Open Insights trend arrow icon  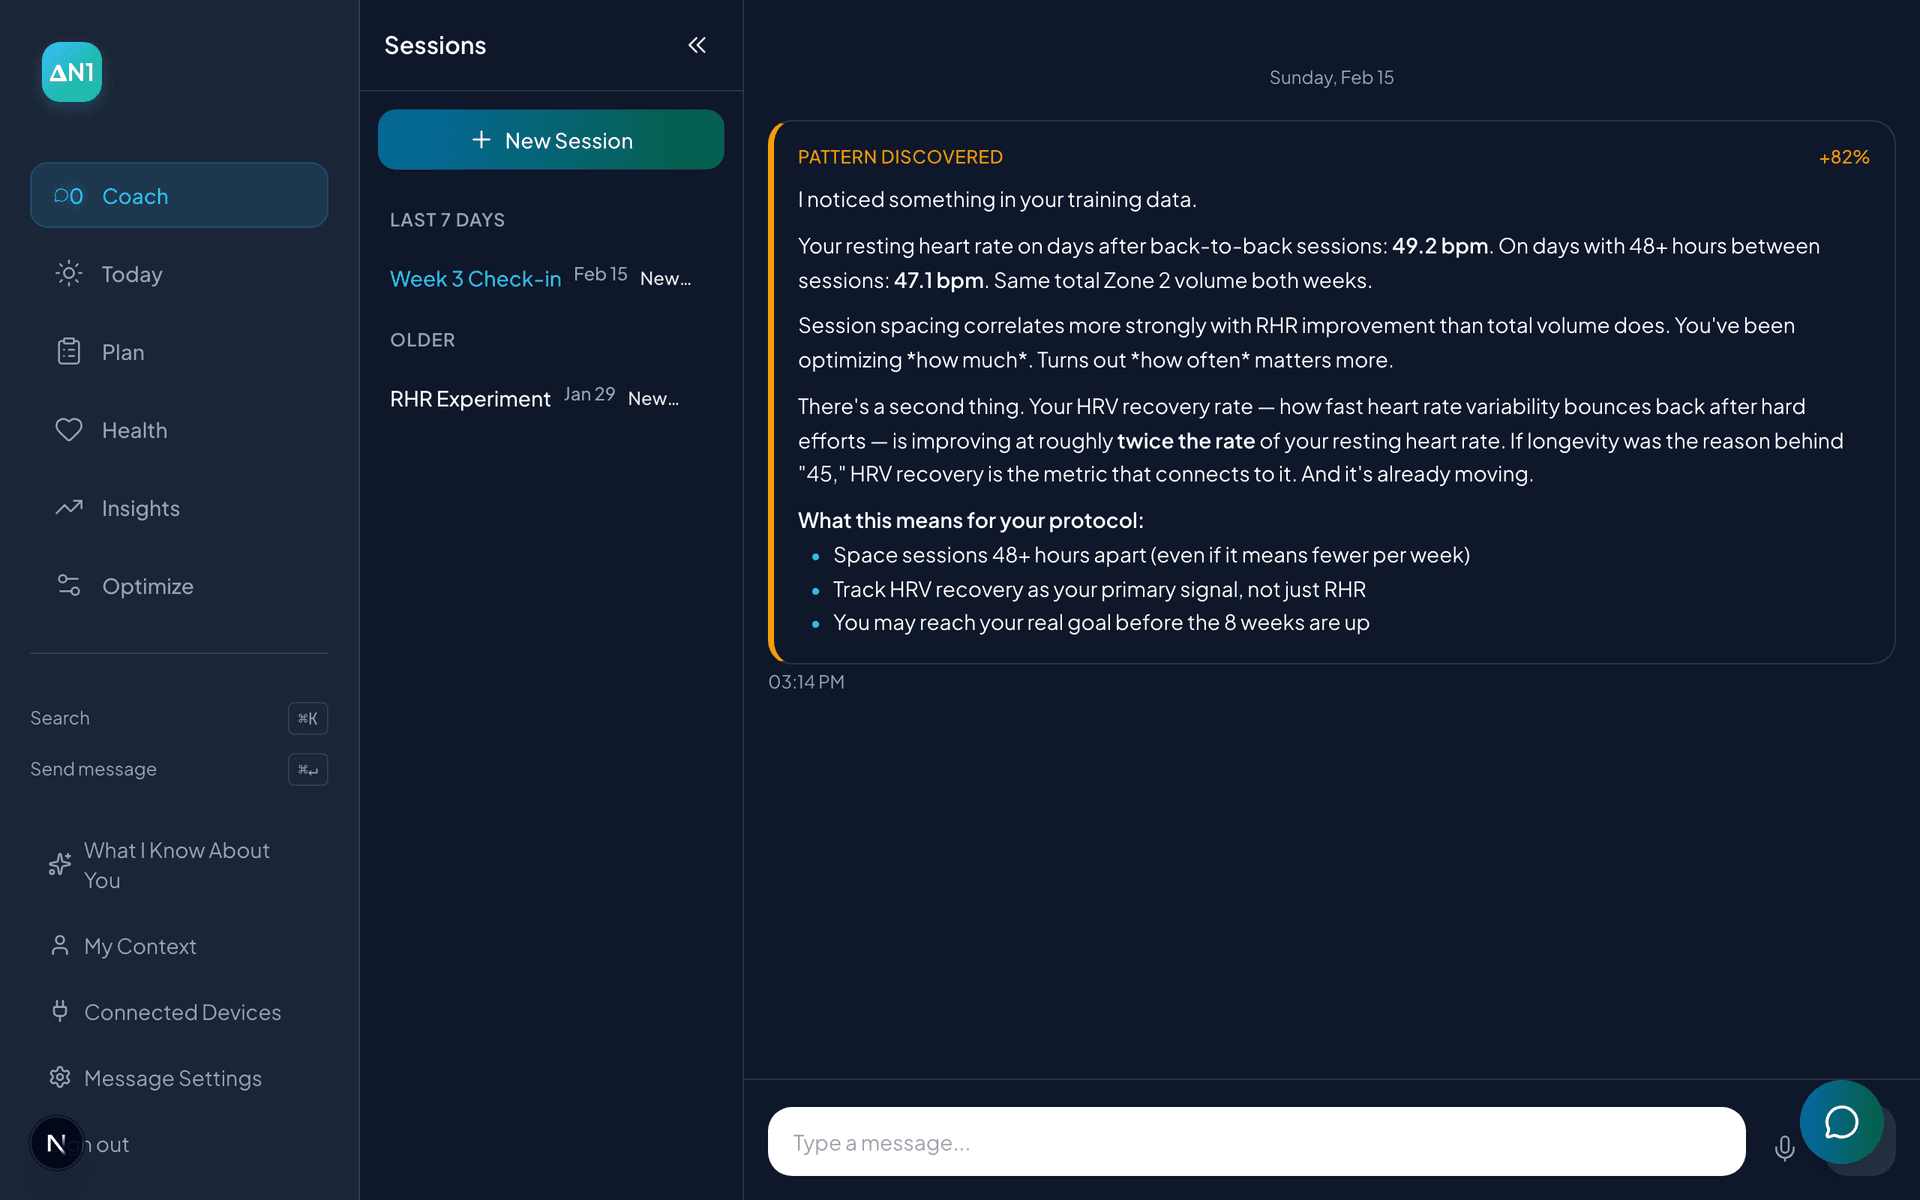[69, 508]
